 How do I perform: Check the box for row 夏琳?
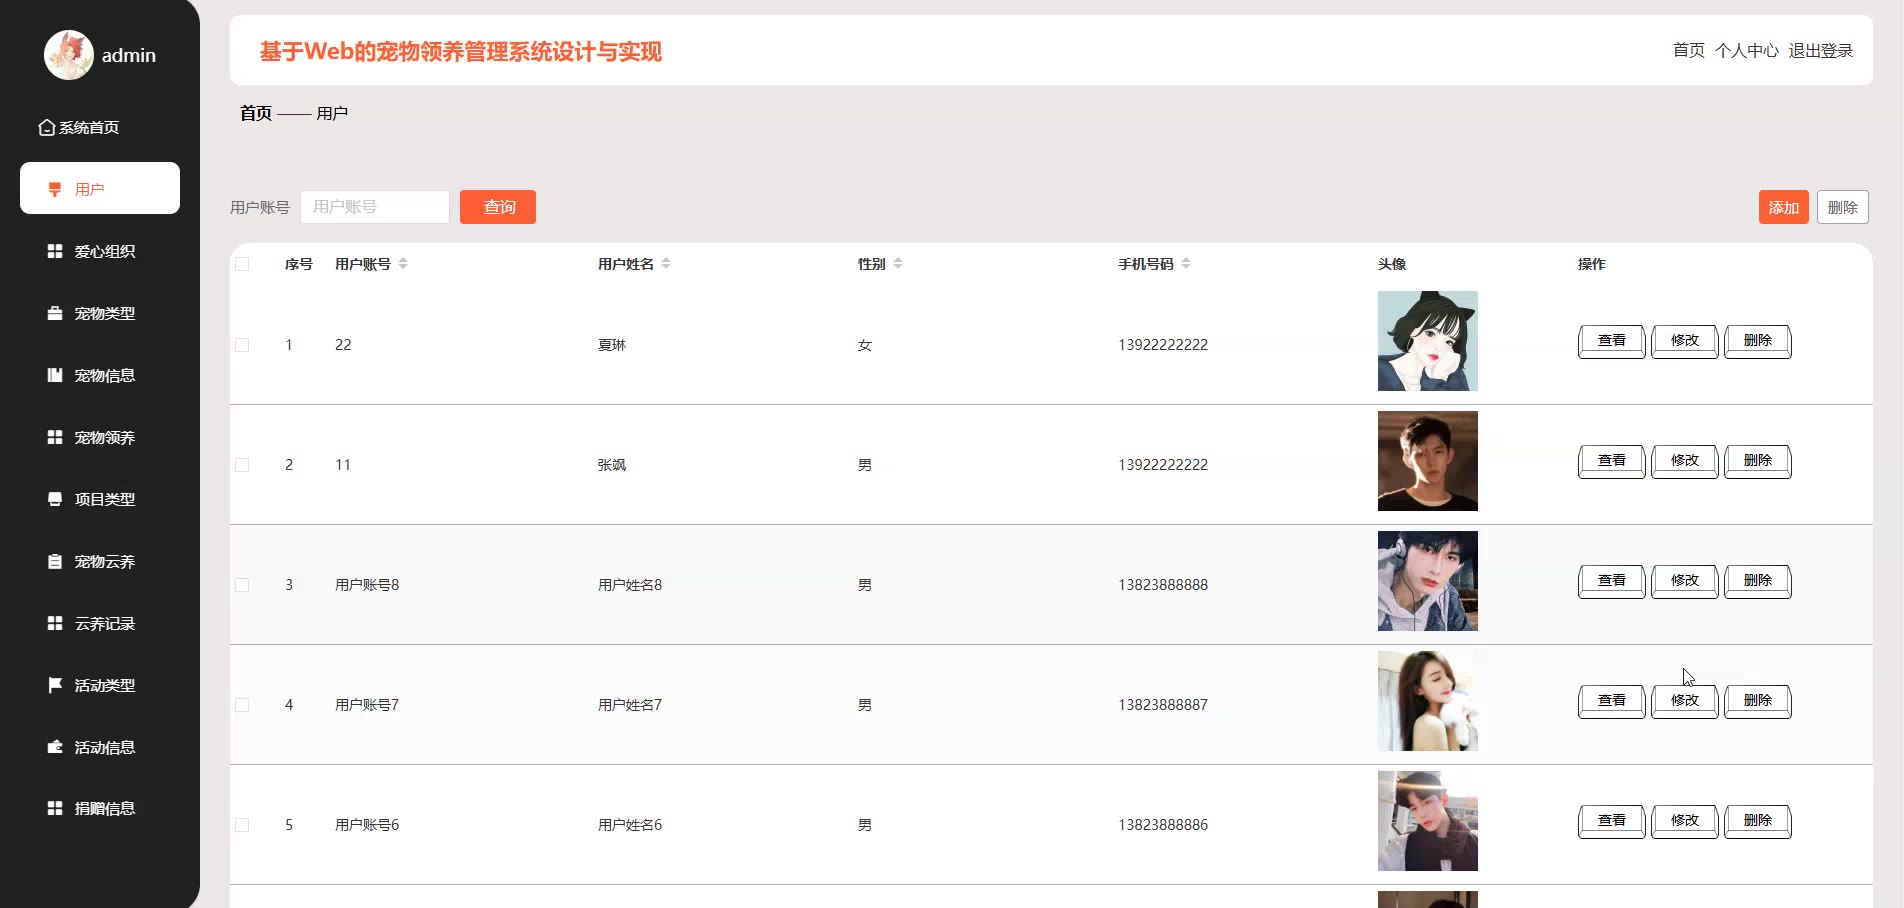[242, 345]
